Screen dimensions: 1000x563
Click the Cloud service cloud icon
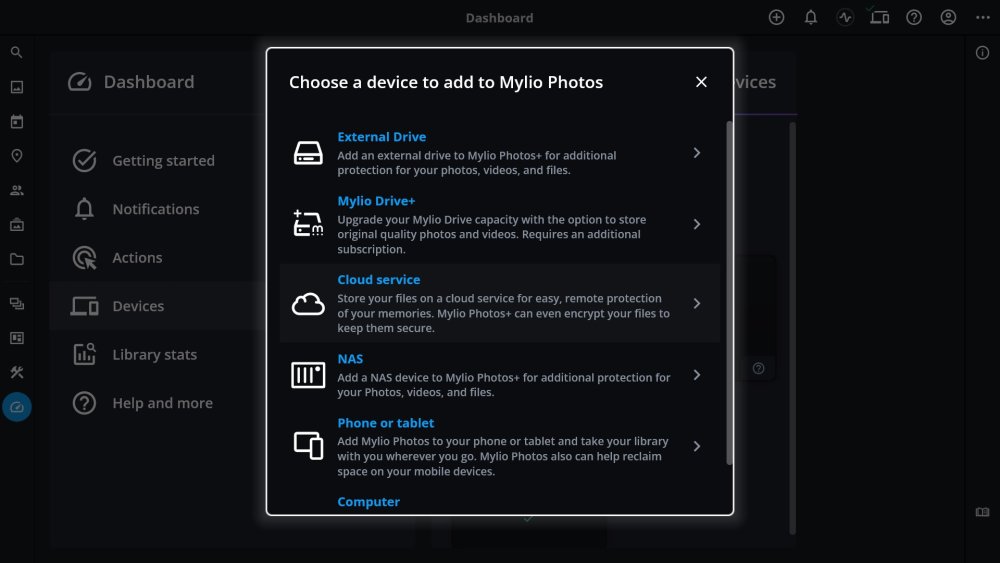[308, 304]
